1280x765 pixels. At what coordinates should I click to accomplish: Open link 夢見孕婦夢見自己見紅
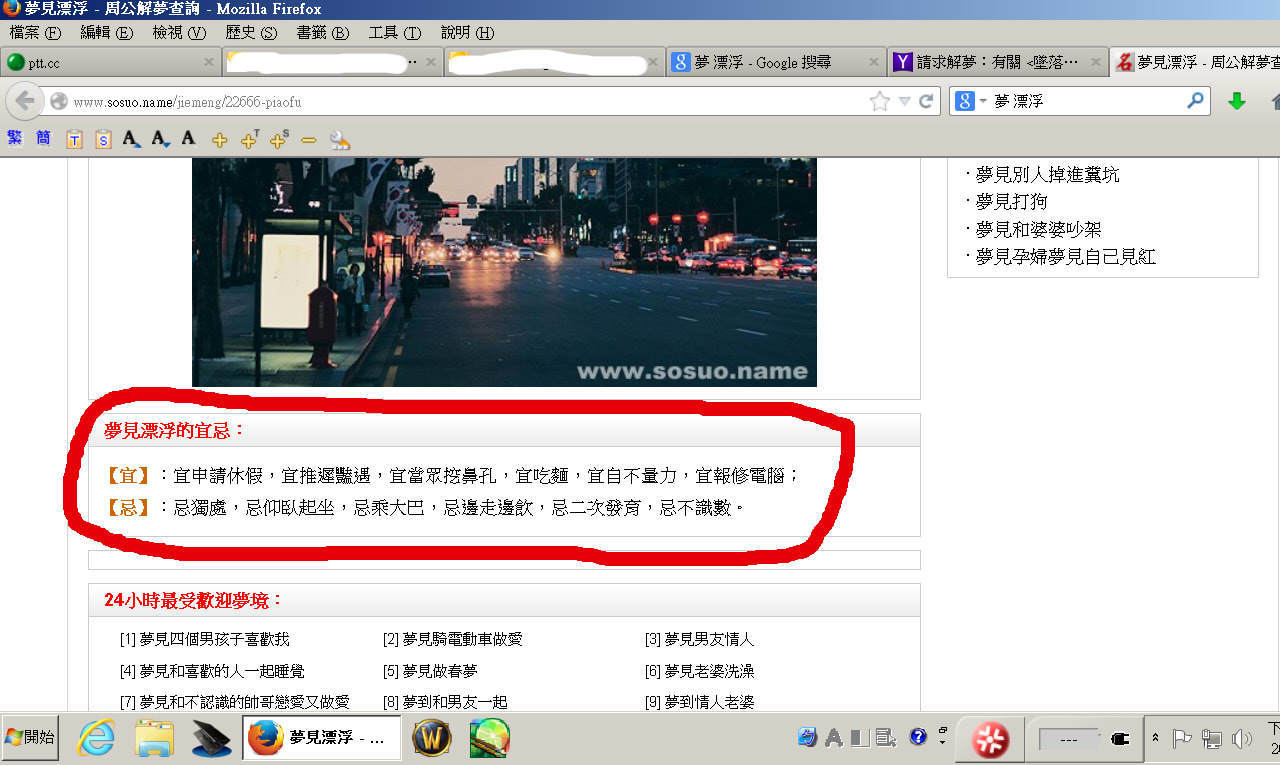(1065, 257)
